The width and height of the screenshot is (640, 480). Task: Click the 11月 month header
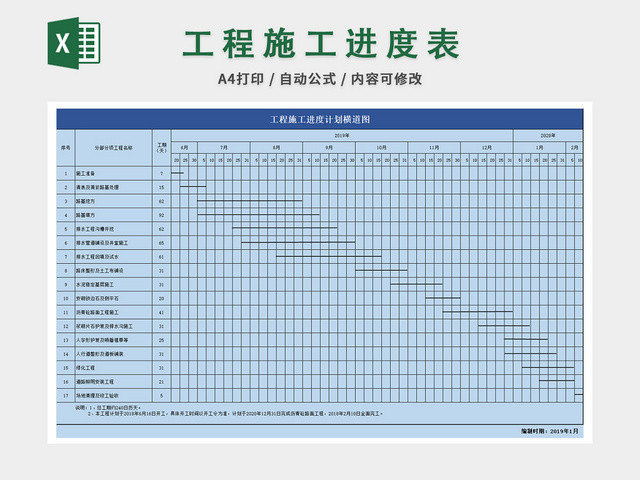tap(434, 147)
